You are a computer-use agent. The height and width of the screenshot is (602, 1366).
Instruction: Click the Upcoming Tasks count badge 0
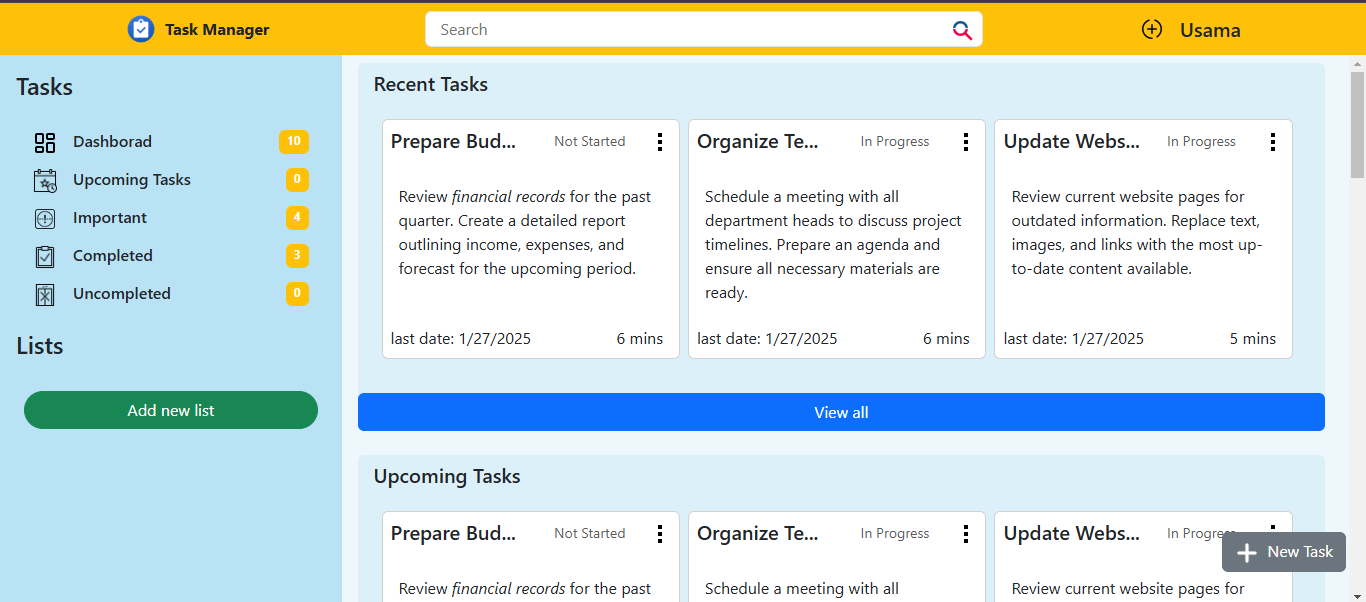(x=297, y=180)
